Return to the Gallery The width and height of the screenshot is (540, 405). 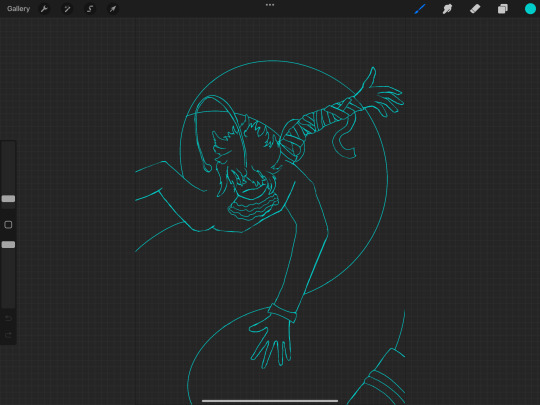[18, 9]
